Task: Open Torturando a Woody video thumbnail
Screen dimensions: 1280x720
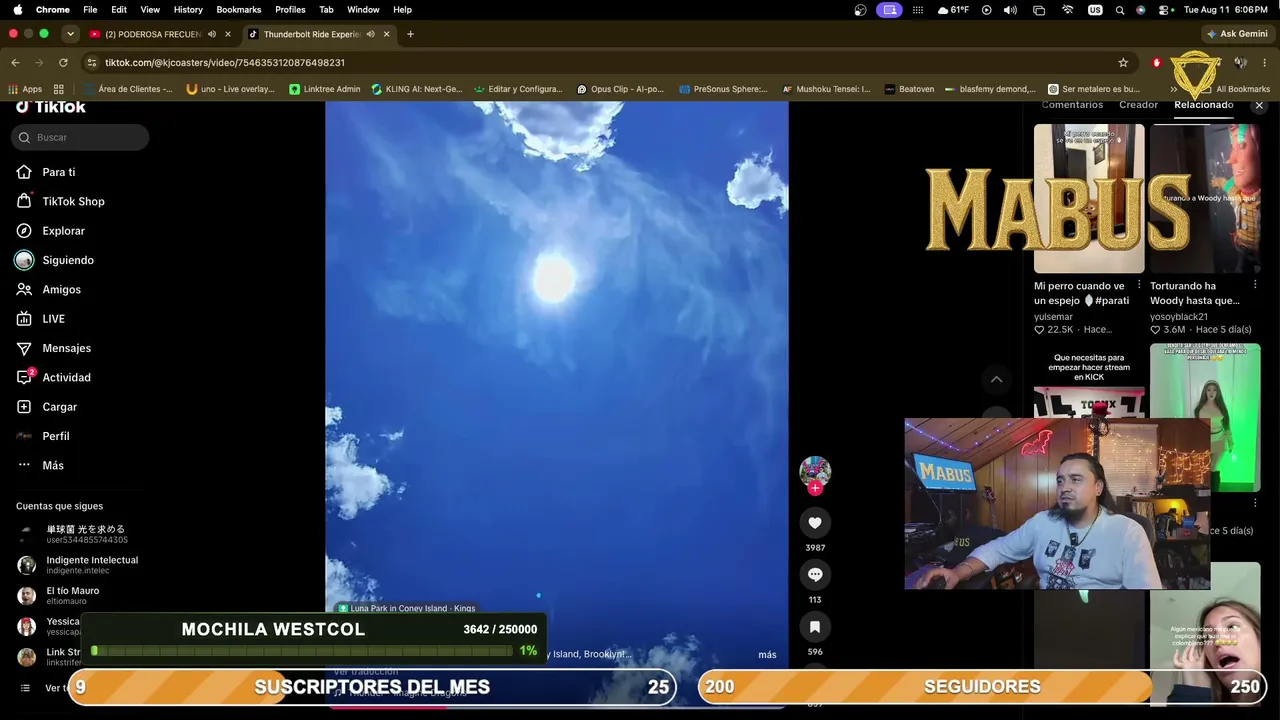Action: [1205, 199]
